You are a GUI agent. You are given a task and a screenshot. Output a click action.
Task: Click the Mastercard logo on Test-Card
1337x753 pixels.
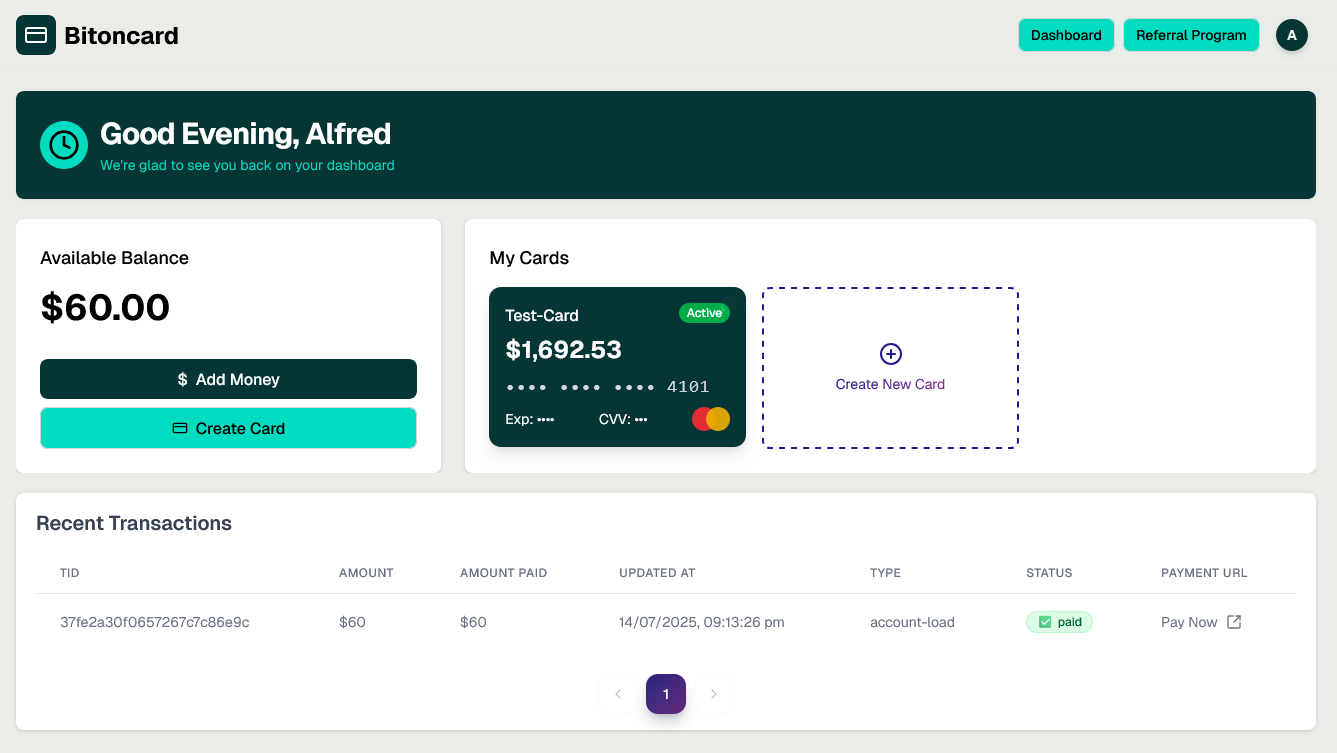(x=711, y=419)
